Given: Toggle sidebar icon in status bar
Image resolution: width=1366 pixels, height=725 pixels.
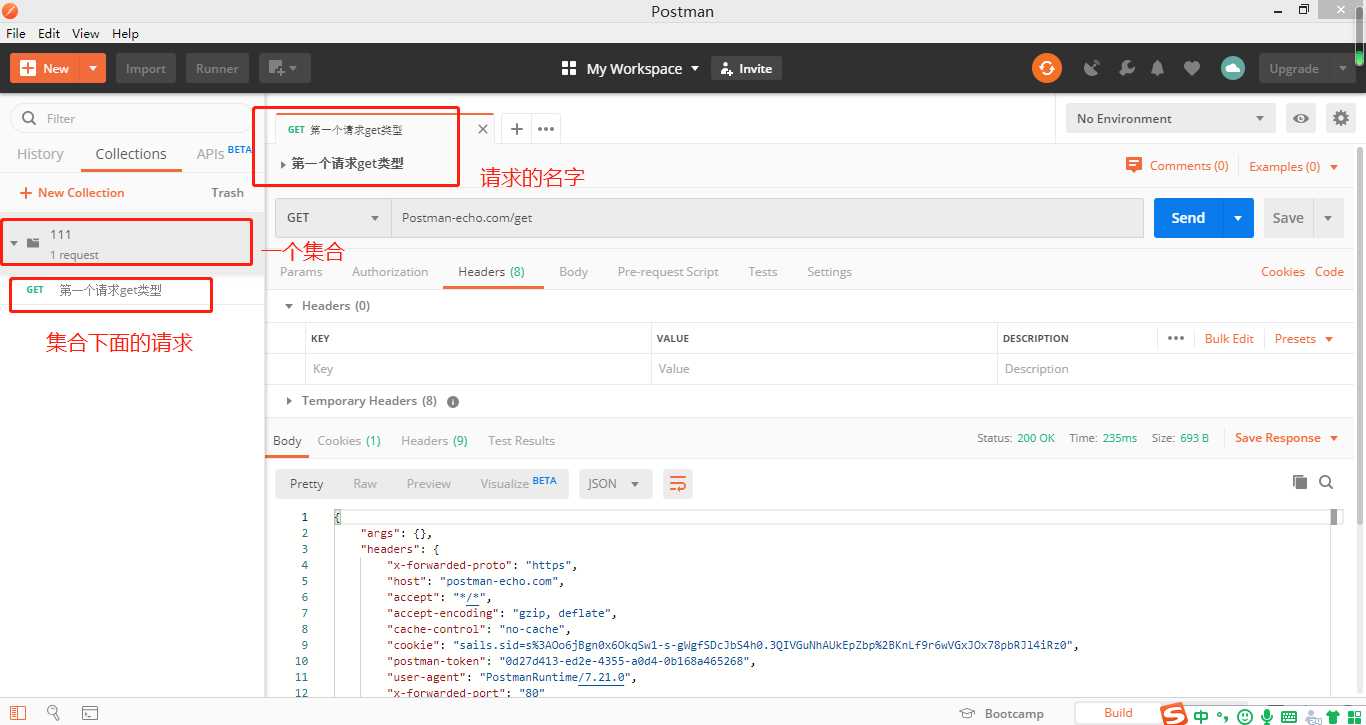Looking at the screenshot, I should (x=19, y=713).
